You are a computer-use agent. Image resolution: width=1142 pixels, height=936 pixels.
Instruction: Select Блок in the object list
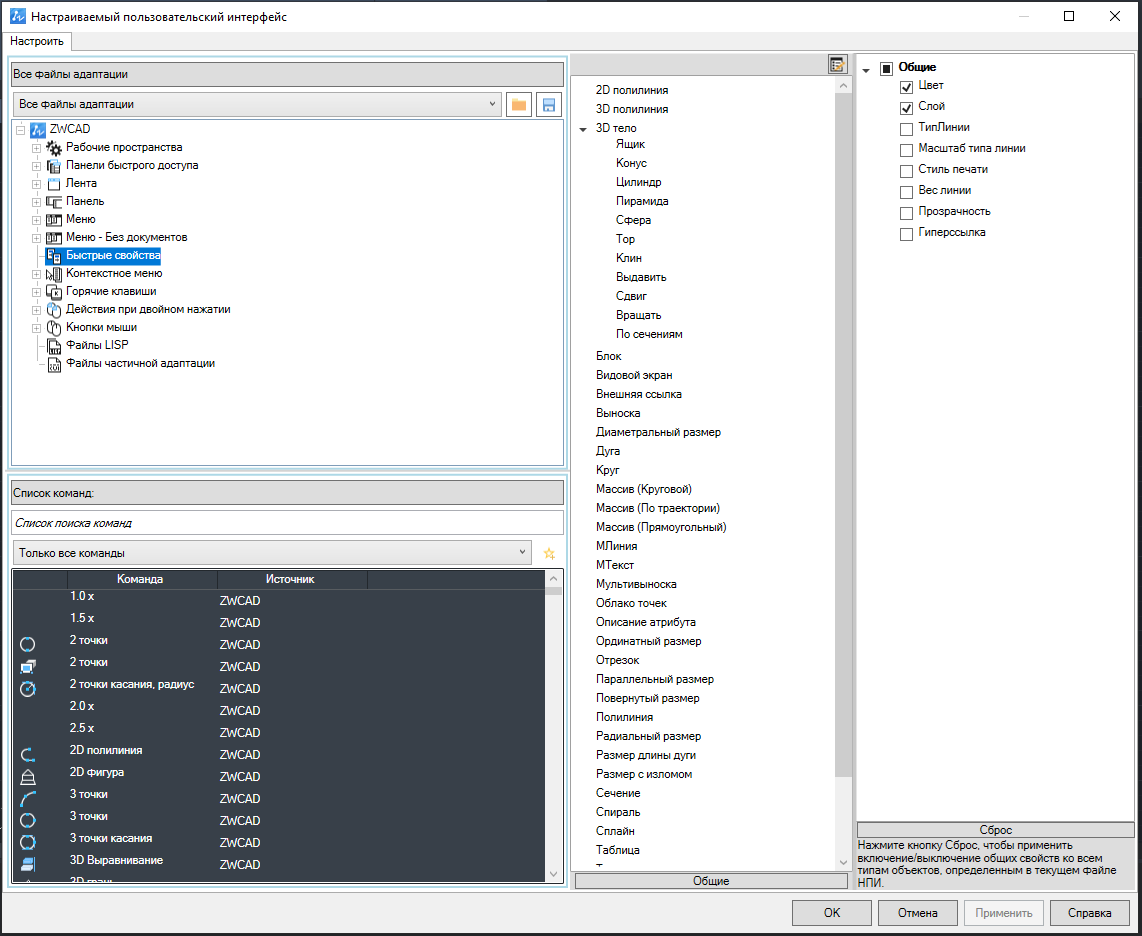click(609, 356)
